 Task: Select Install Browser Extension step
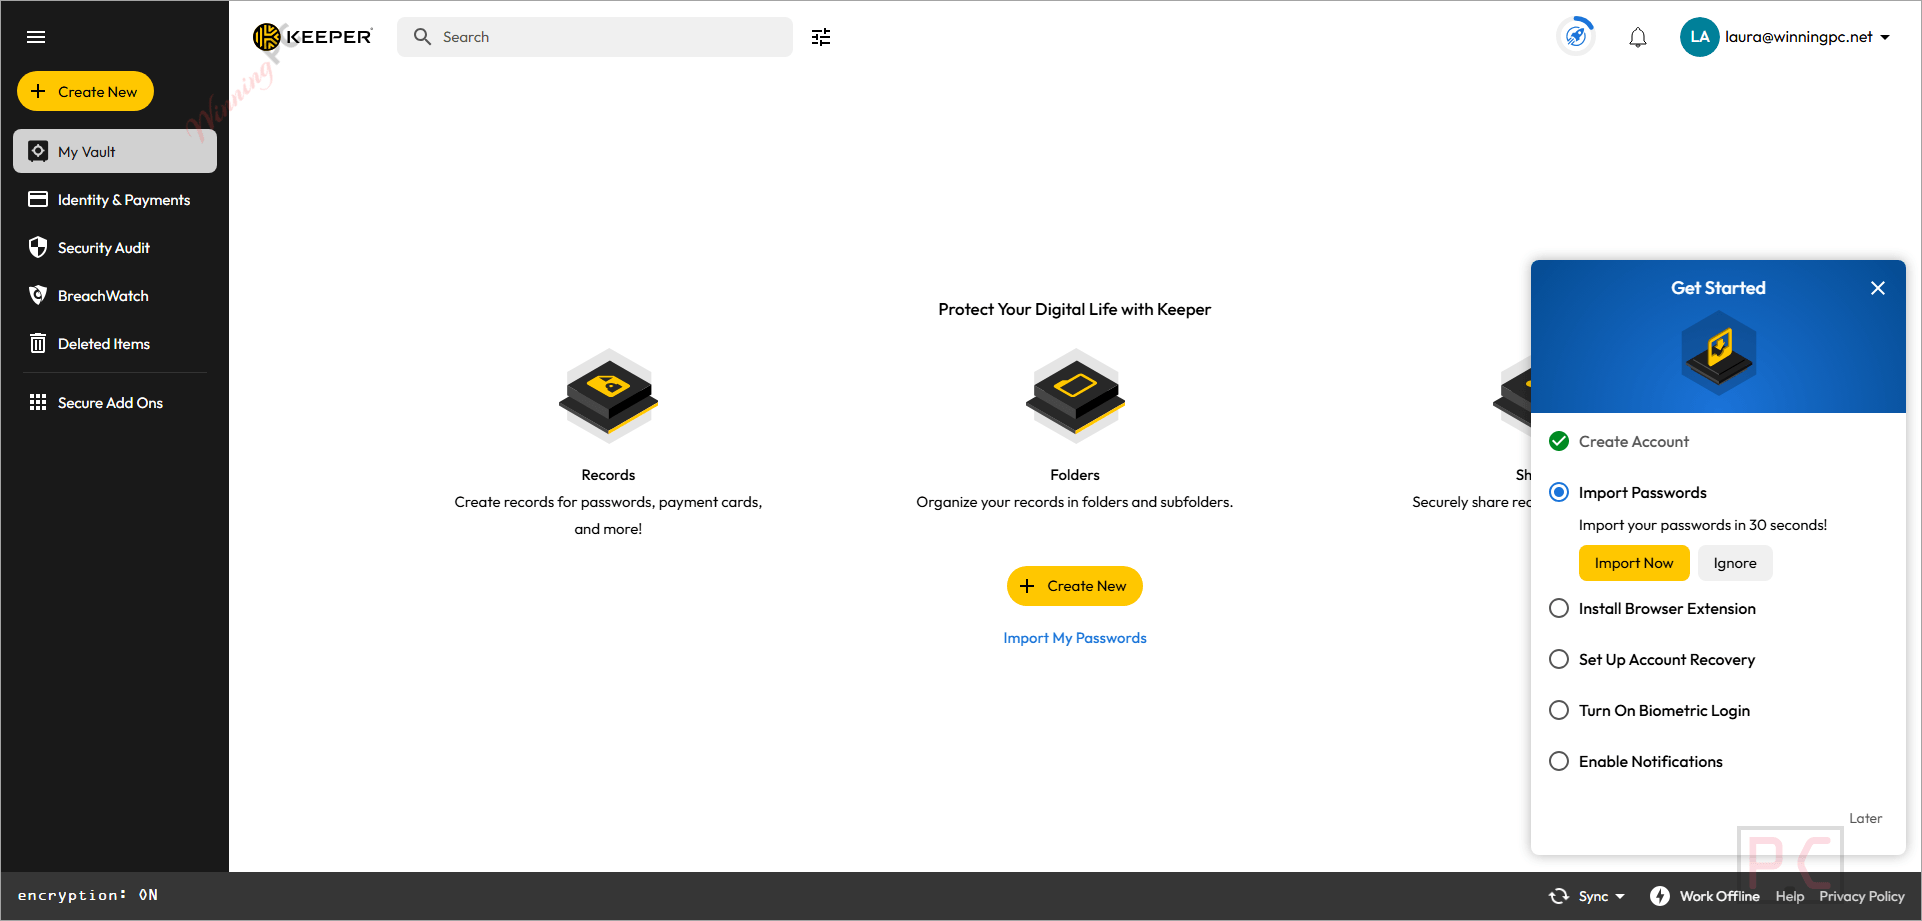[1559, 608]
